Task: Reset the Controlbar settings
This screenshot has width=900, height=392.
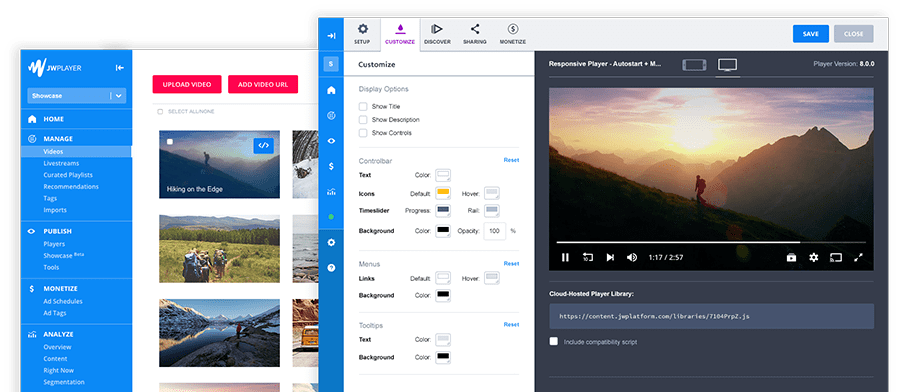Action: (x=511, y=160)
